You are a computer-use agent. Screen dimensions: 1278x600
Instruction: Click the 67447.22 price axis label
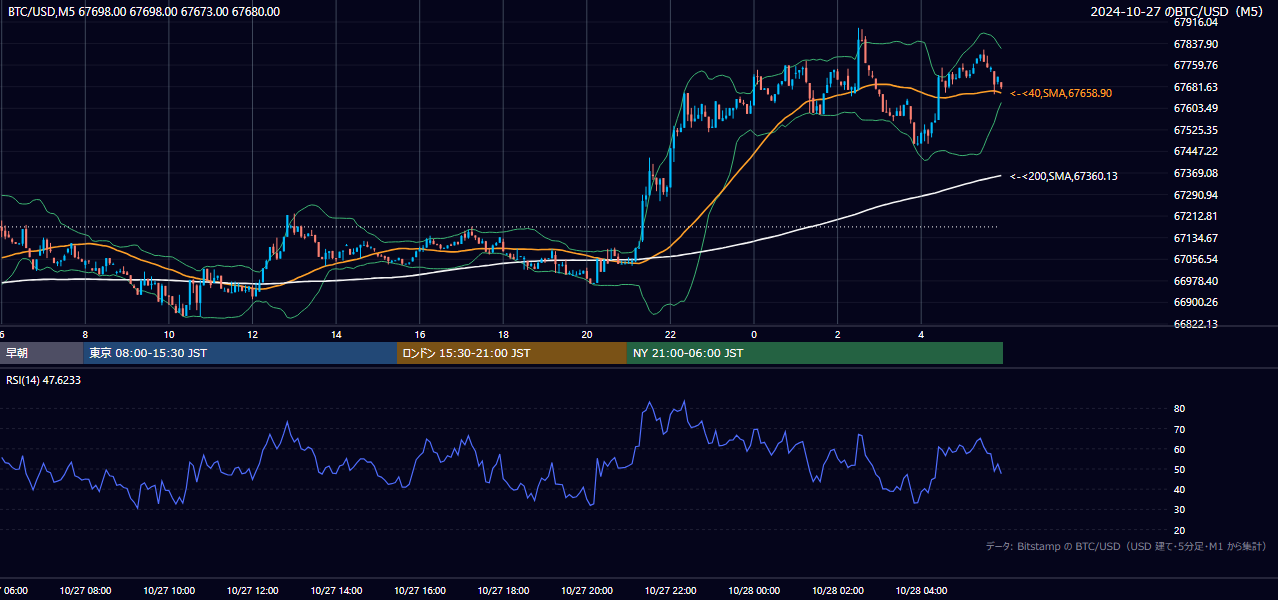(x=1196, y=151)
